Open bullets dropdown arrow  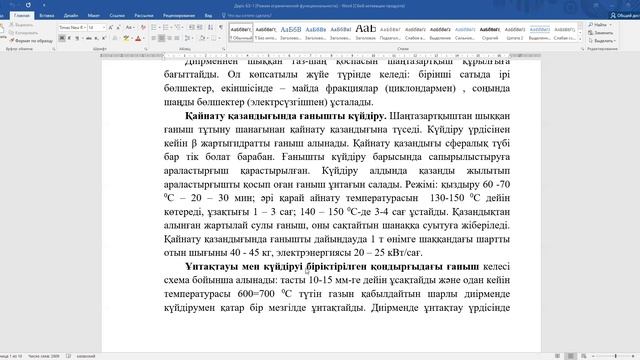159,27
